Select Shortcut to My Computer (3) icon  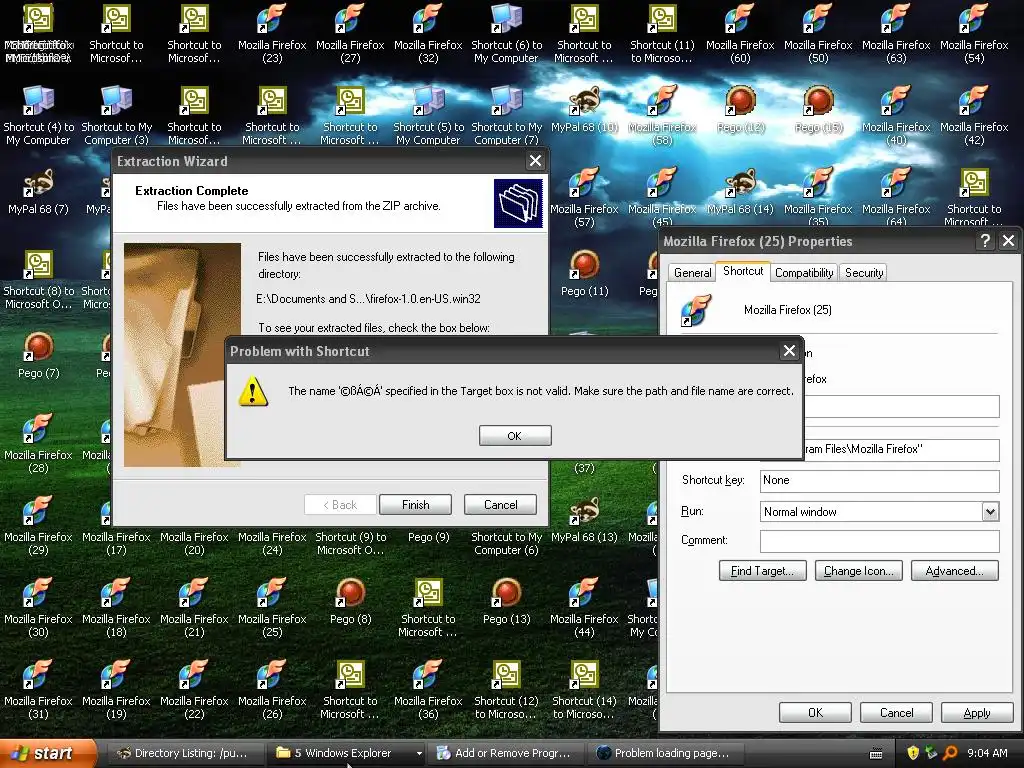pos(117,116)
